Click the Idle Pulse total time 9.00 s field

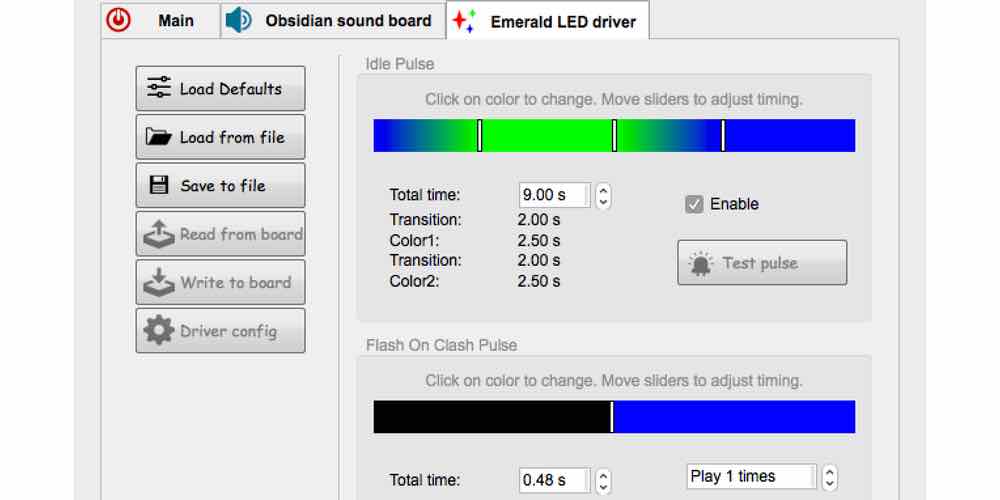point(554,195)
